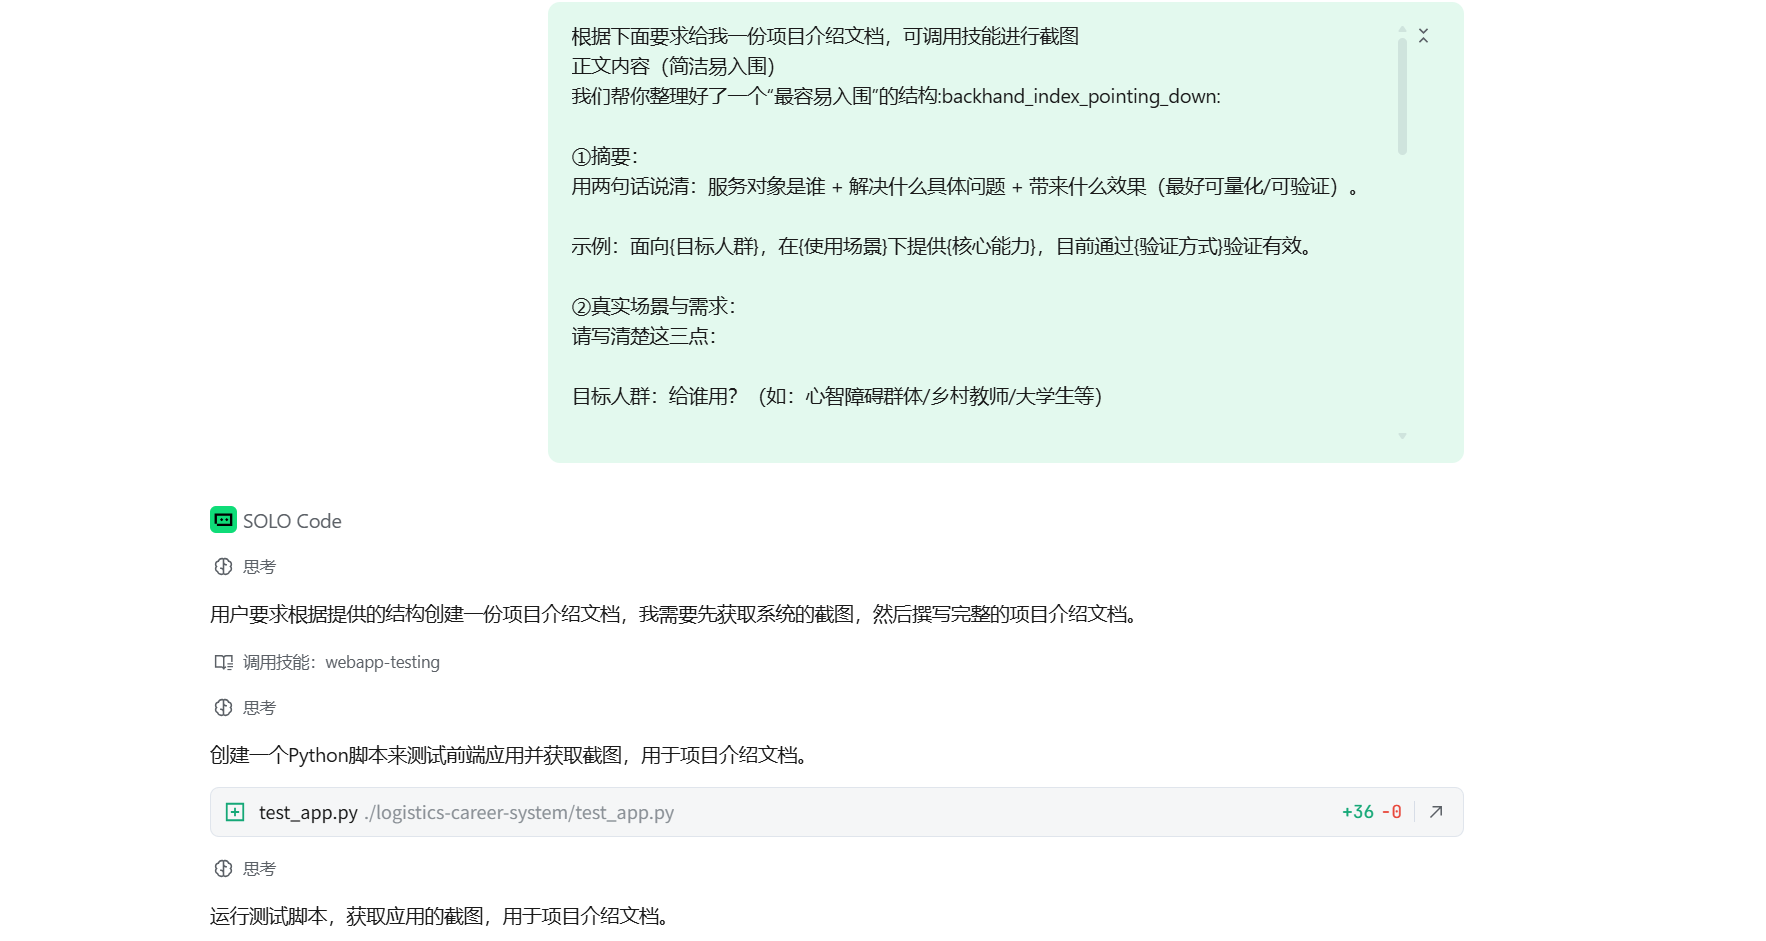Screen dimensions: 1766x941
Task: Open the 调用技能: webapp-testing entry
Action: click(341, 662)
